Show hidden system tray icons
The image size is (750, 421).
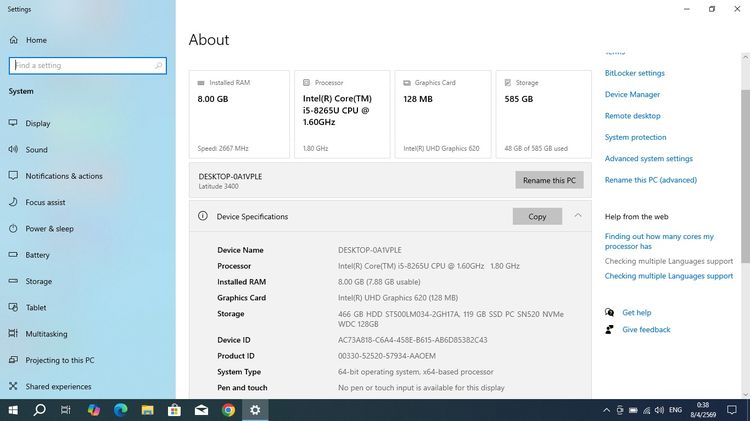tap(607, 410)
